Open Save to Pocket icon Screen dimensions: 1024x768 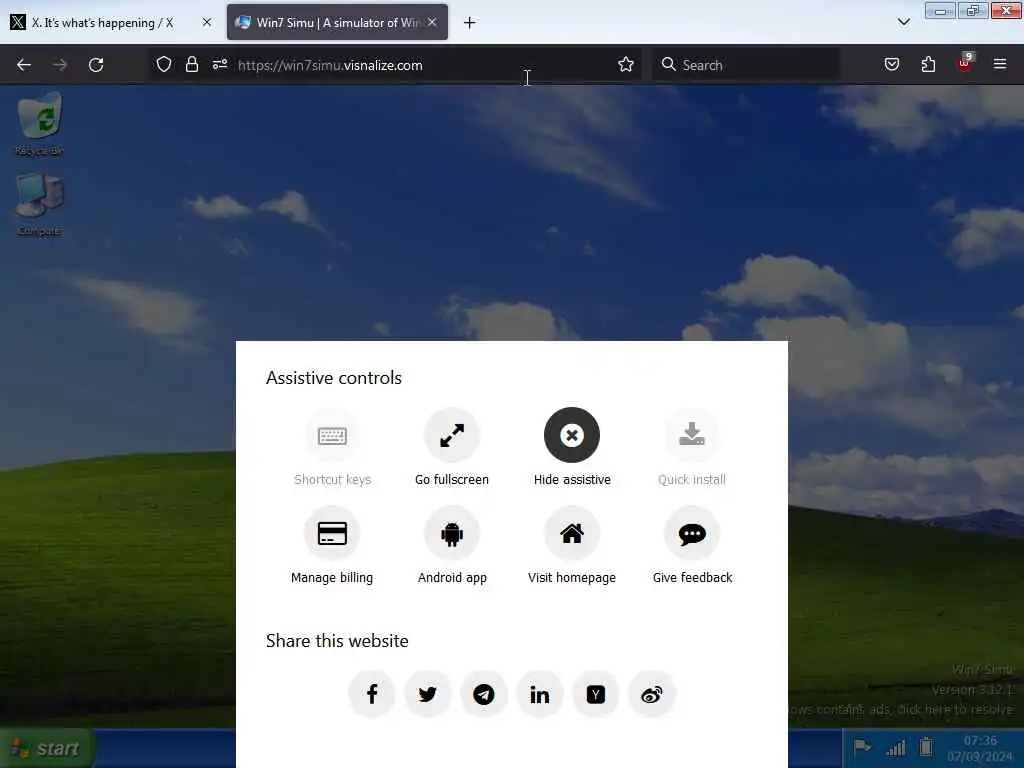pyautogui.click(x=891, y=65)
